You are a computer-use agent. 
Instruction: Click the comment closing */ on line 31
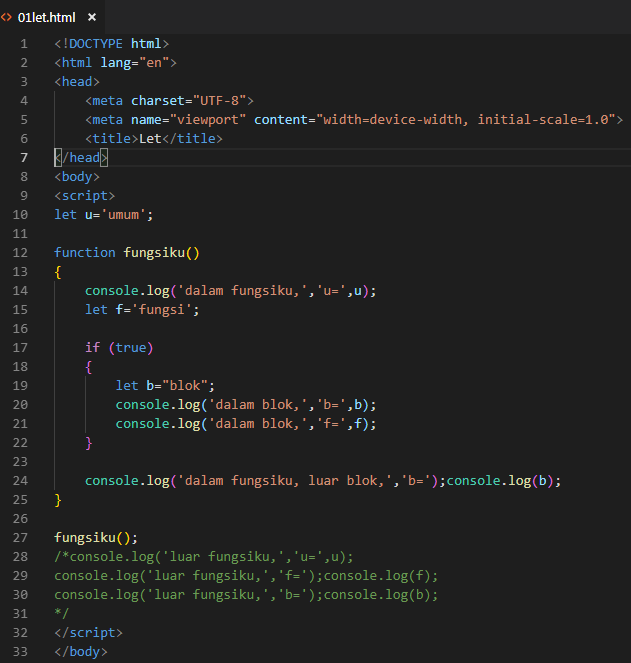click(62, 614)
